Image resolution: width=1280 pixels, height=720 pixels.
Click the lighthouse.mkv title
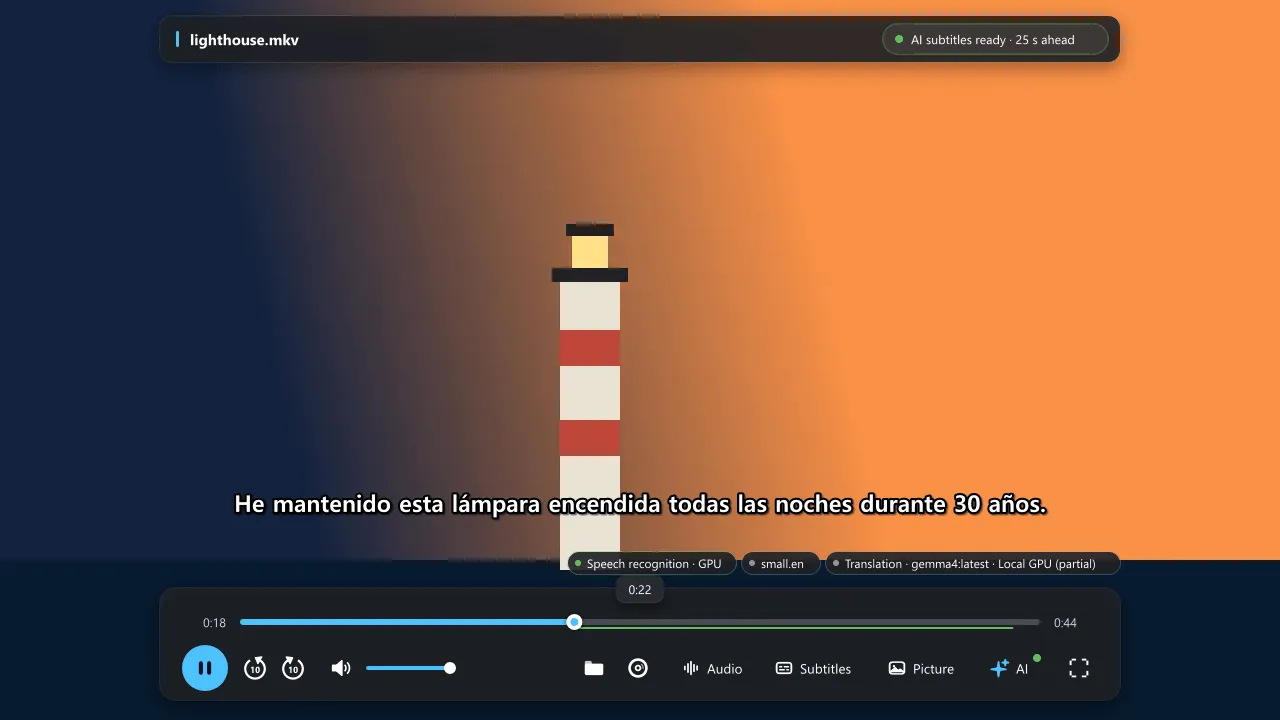(244, 40)
